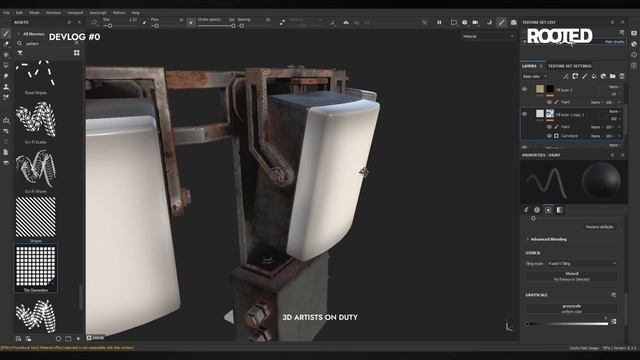
Task: Select the Polygon Fill tool in left toolbar
Action: pyautogui.click(x=6, y=65)
